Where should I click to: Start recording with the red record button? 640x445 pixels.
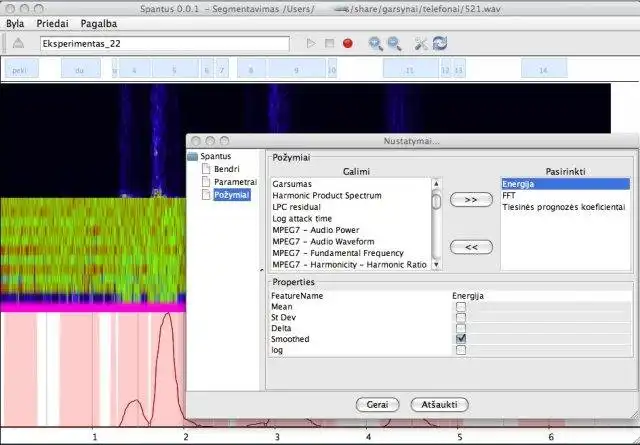click(347, 44)
